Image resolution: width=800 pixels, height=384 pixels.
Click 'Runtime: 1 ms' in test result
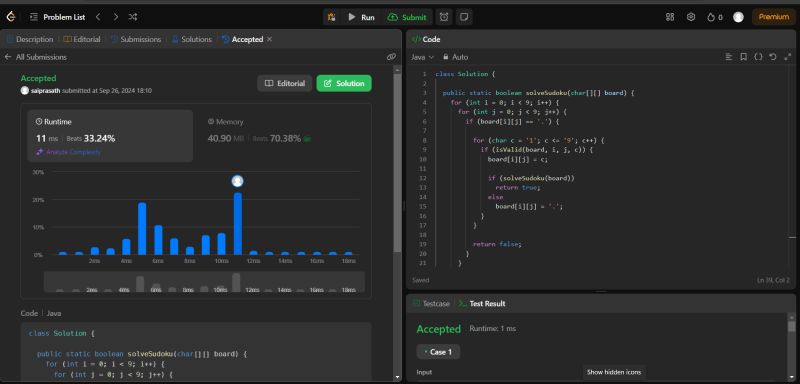pyautogui.click(x=492, y=329)
